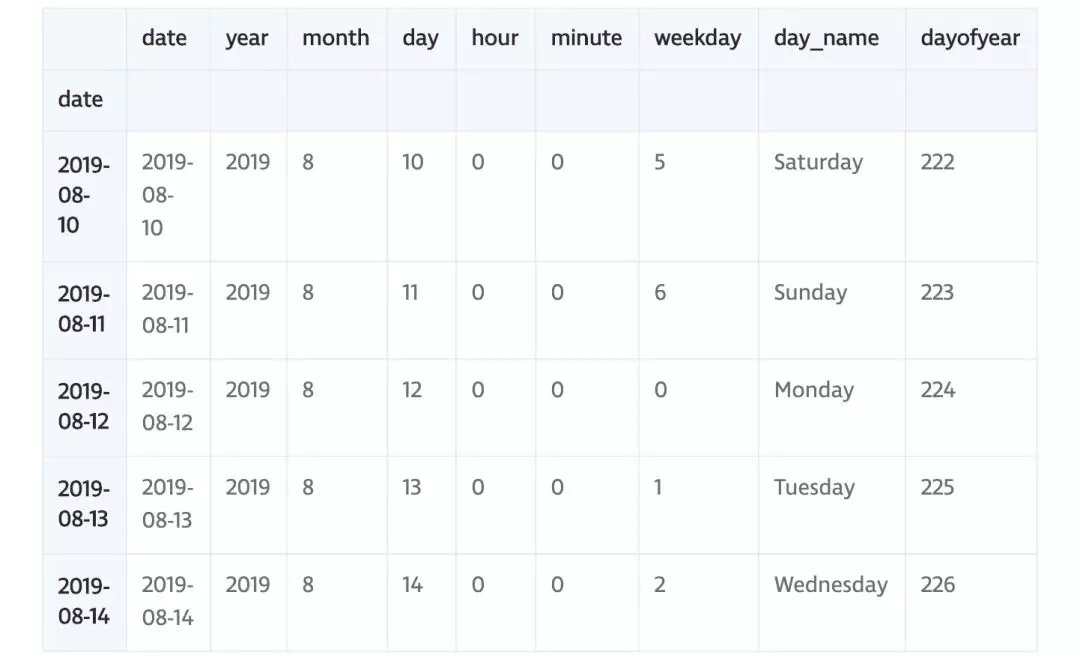Click the dayofyear value 222
The image size is (1080, 667).
[x=937, y=162]
